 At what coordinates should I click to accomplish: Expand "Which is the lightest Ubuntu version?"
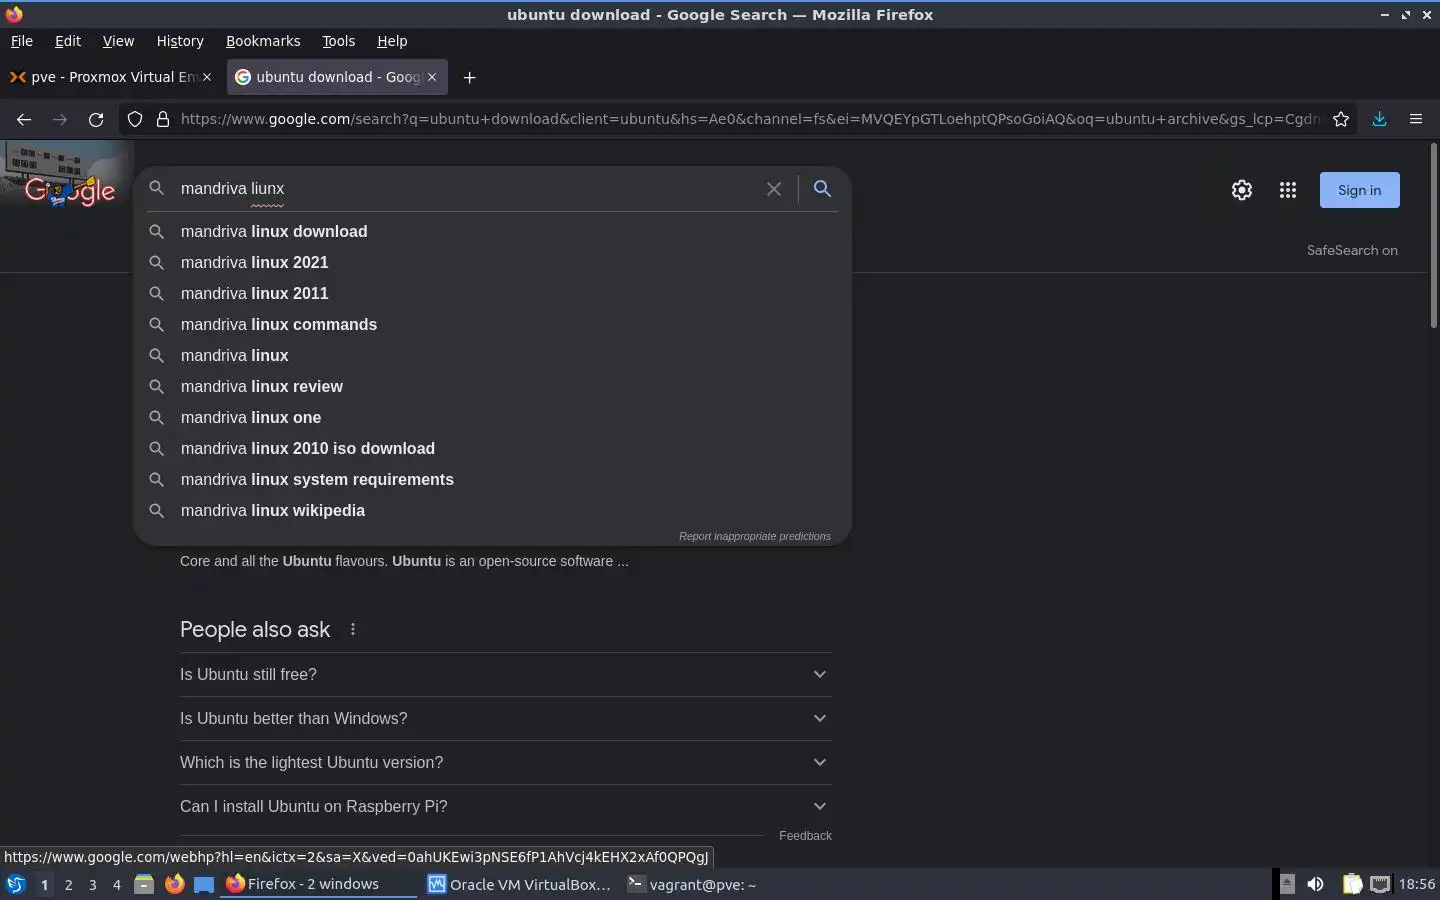[x=505, y=762]
